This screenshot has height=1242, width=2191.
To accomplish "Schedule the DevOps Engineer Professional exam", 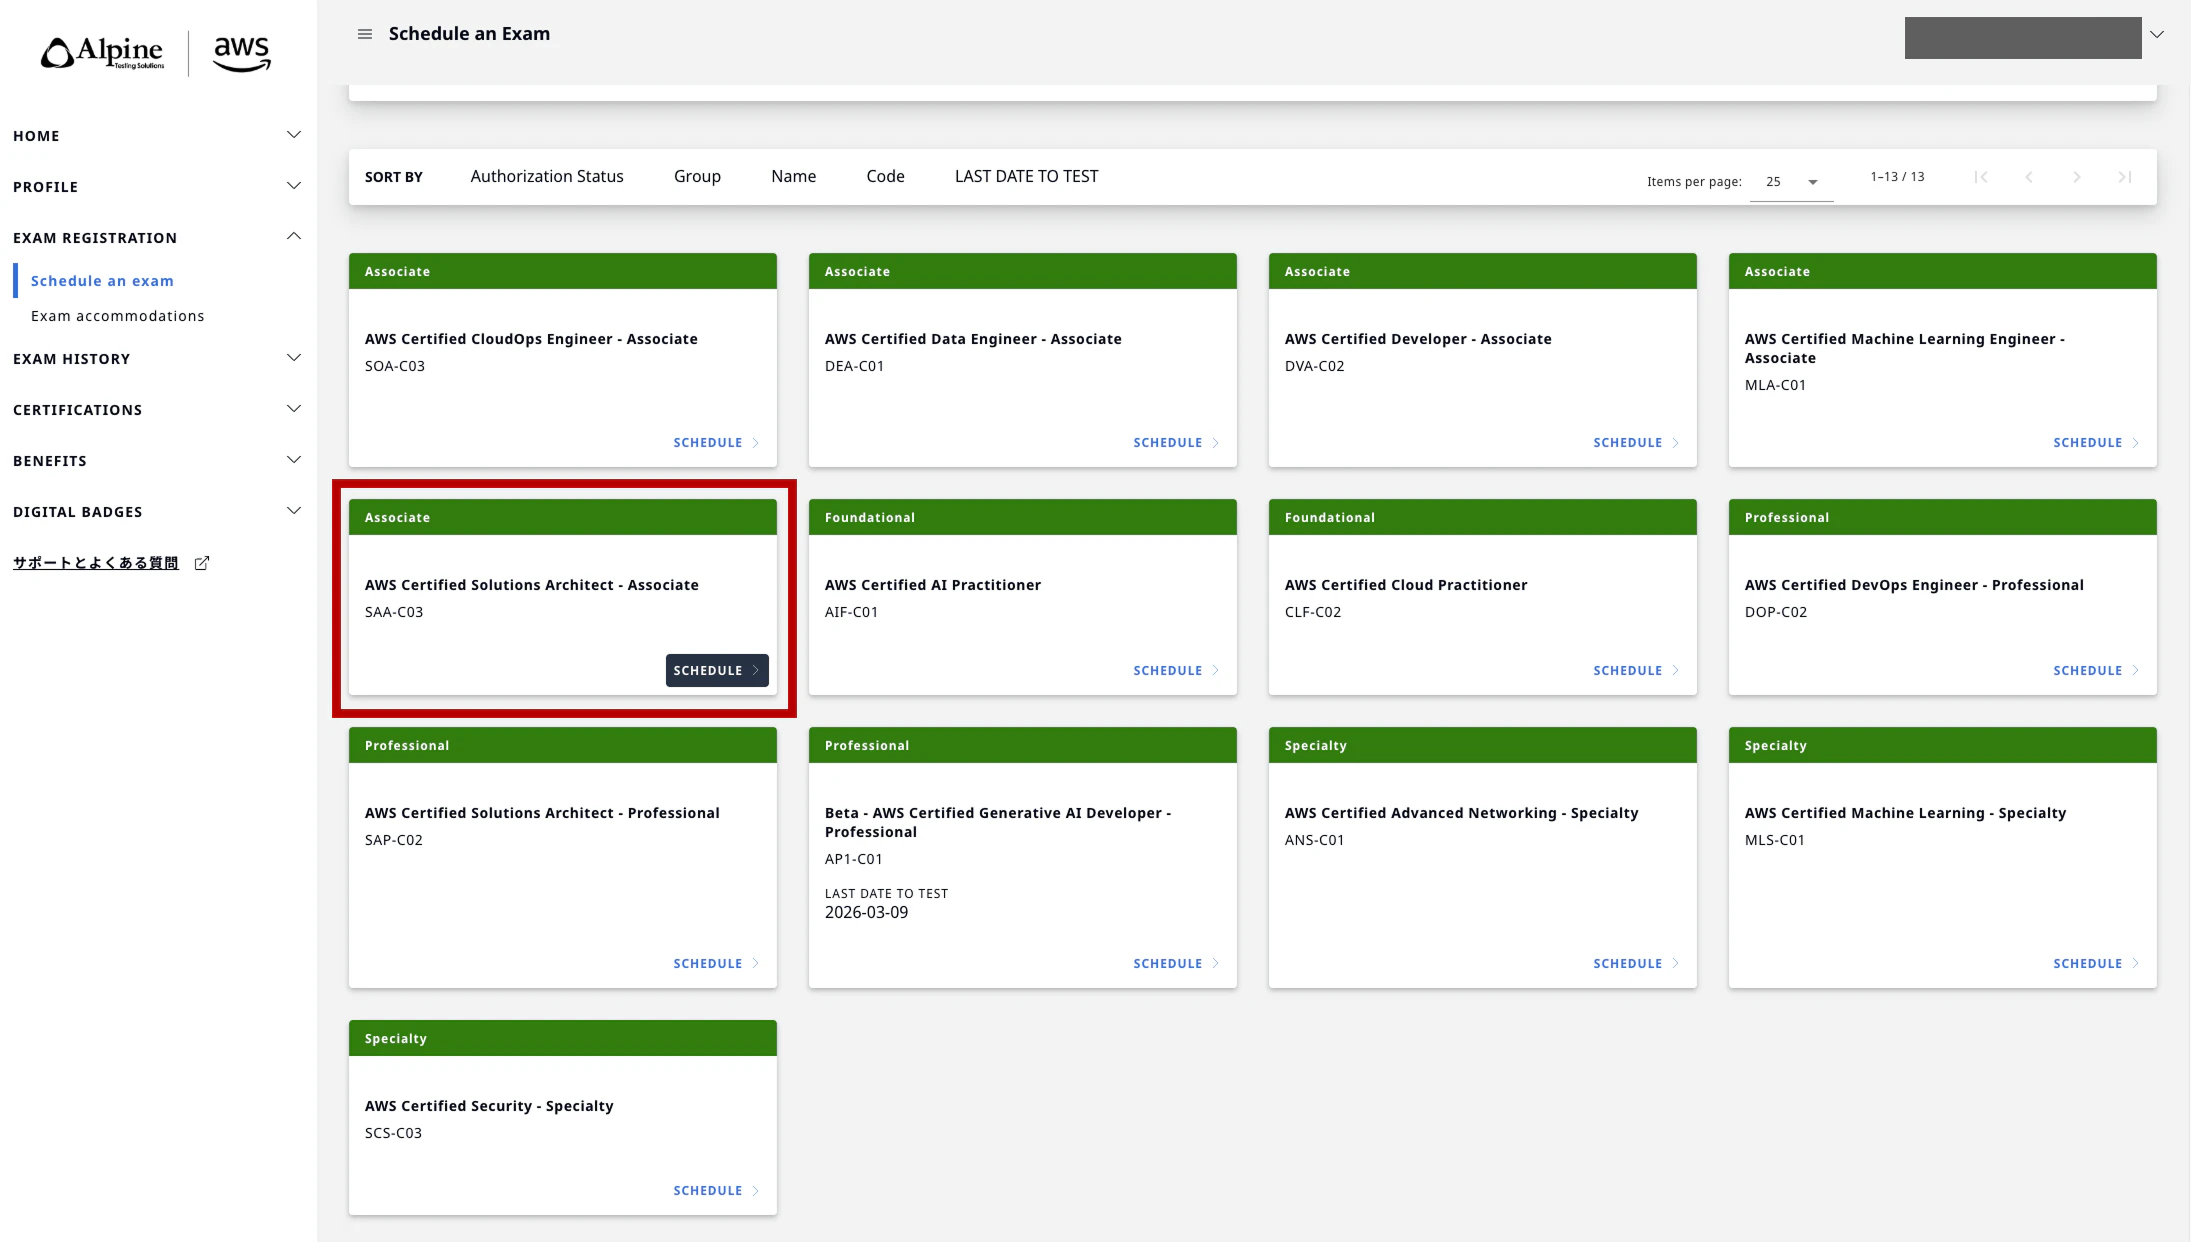I will (2096, 671).
